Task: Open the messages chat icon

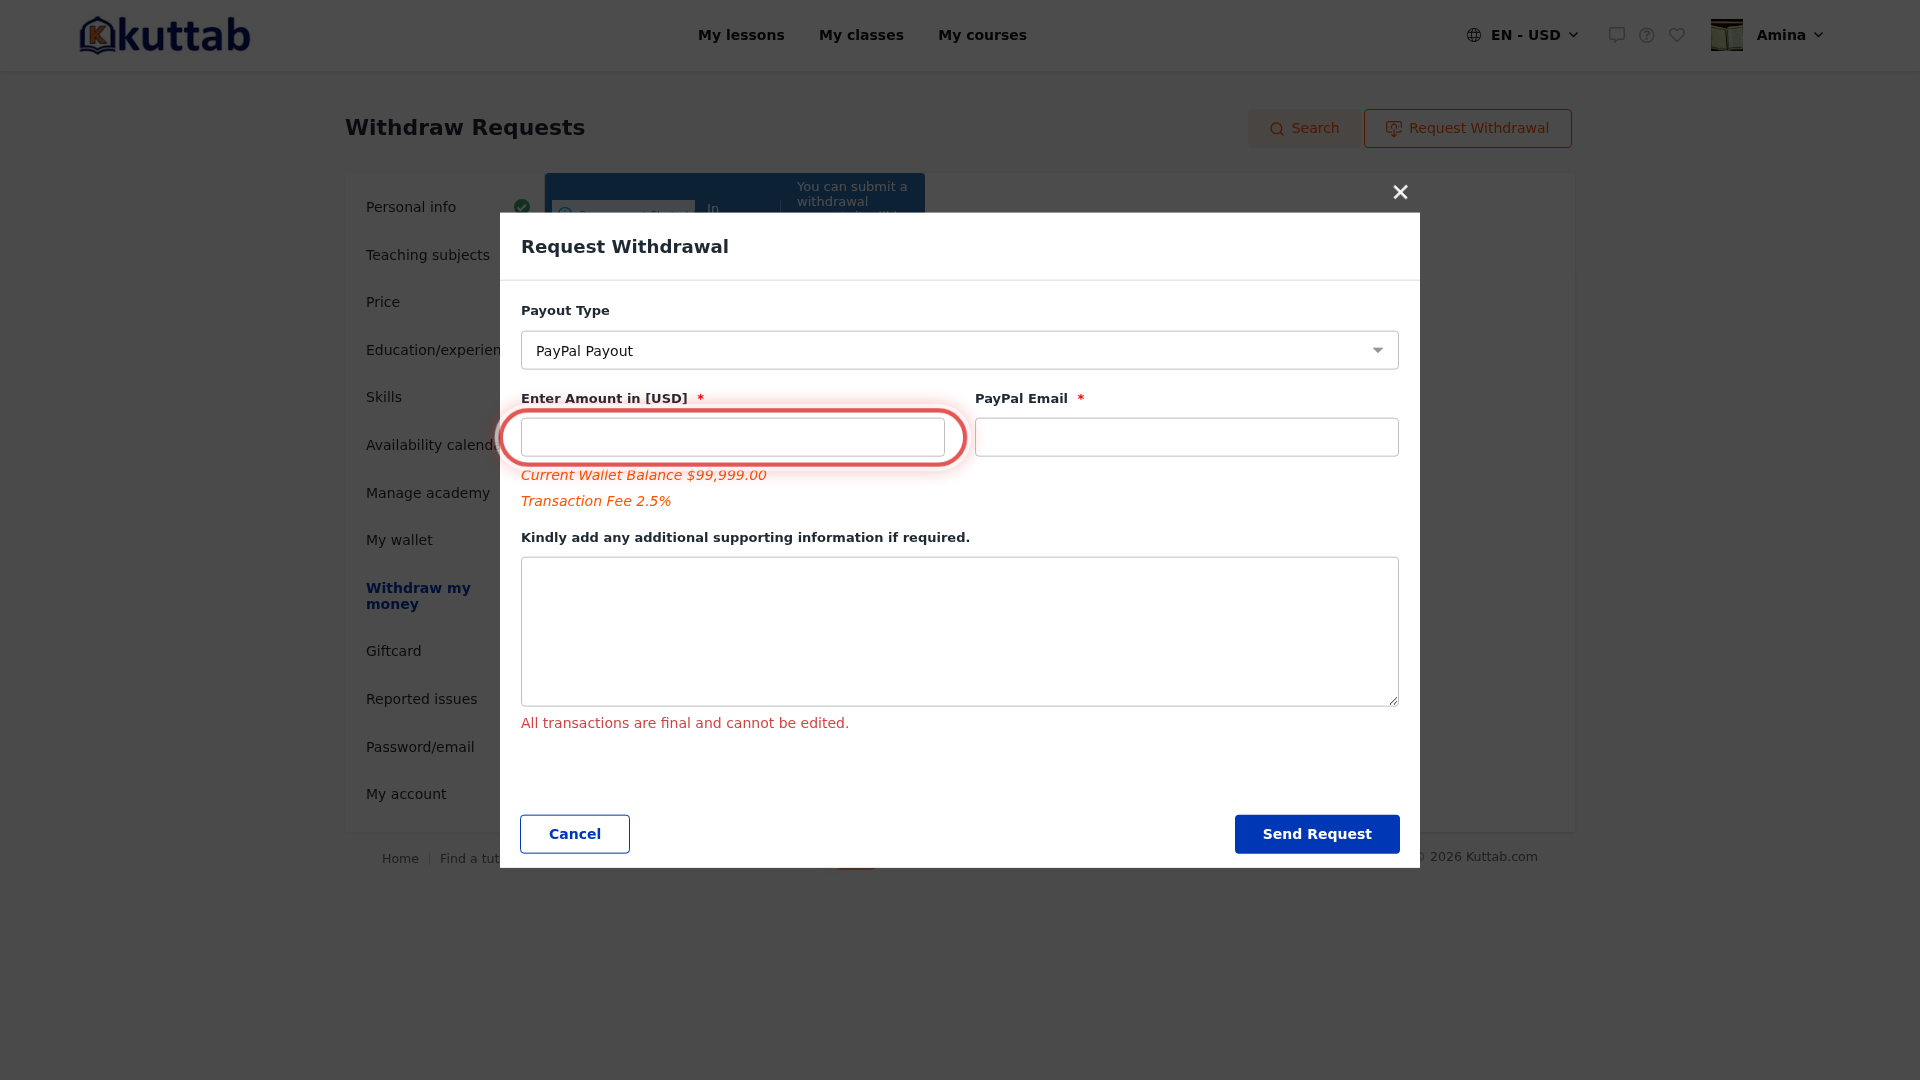Action: click(1617, 35)
